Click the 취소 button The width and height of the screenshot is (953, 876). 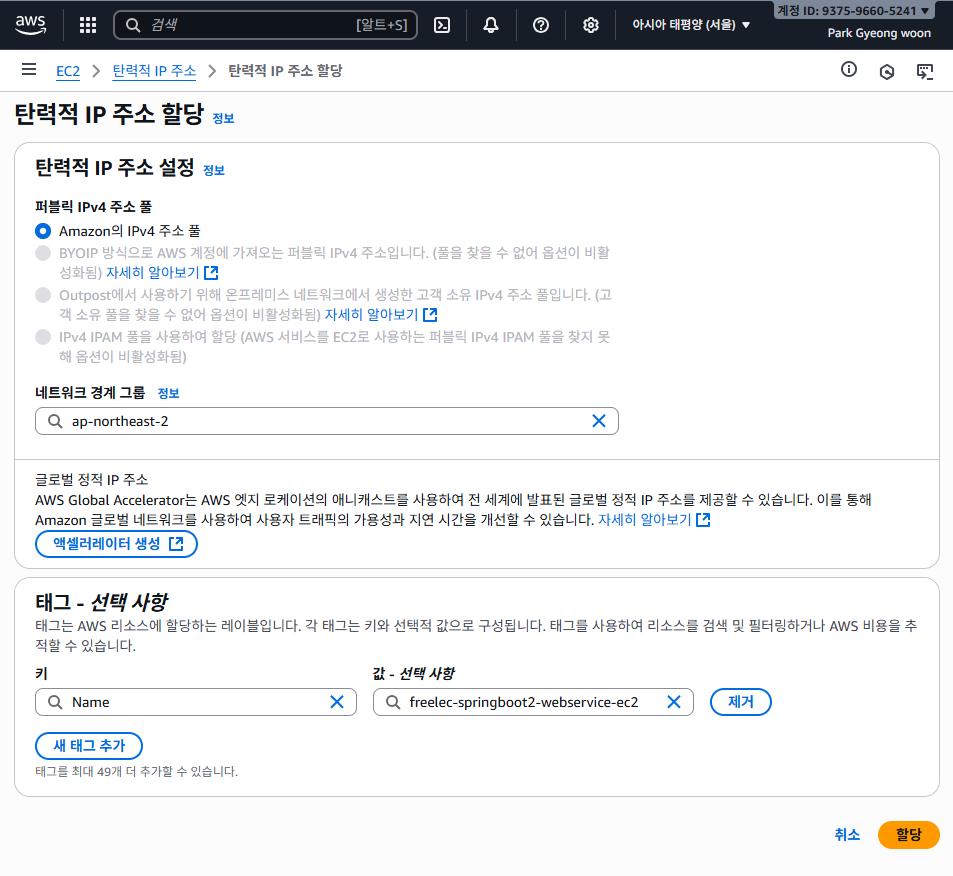(x=847, y=835)
